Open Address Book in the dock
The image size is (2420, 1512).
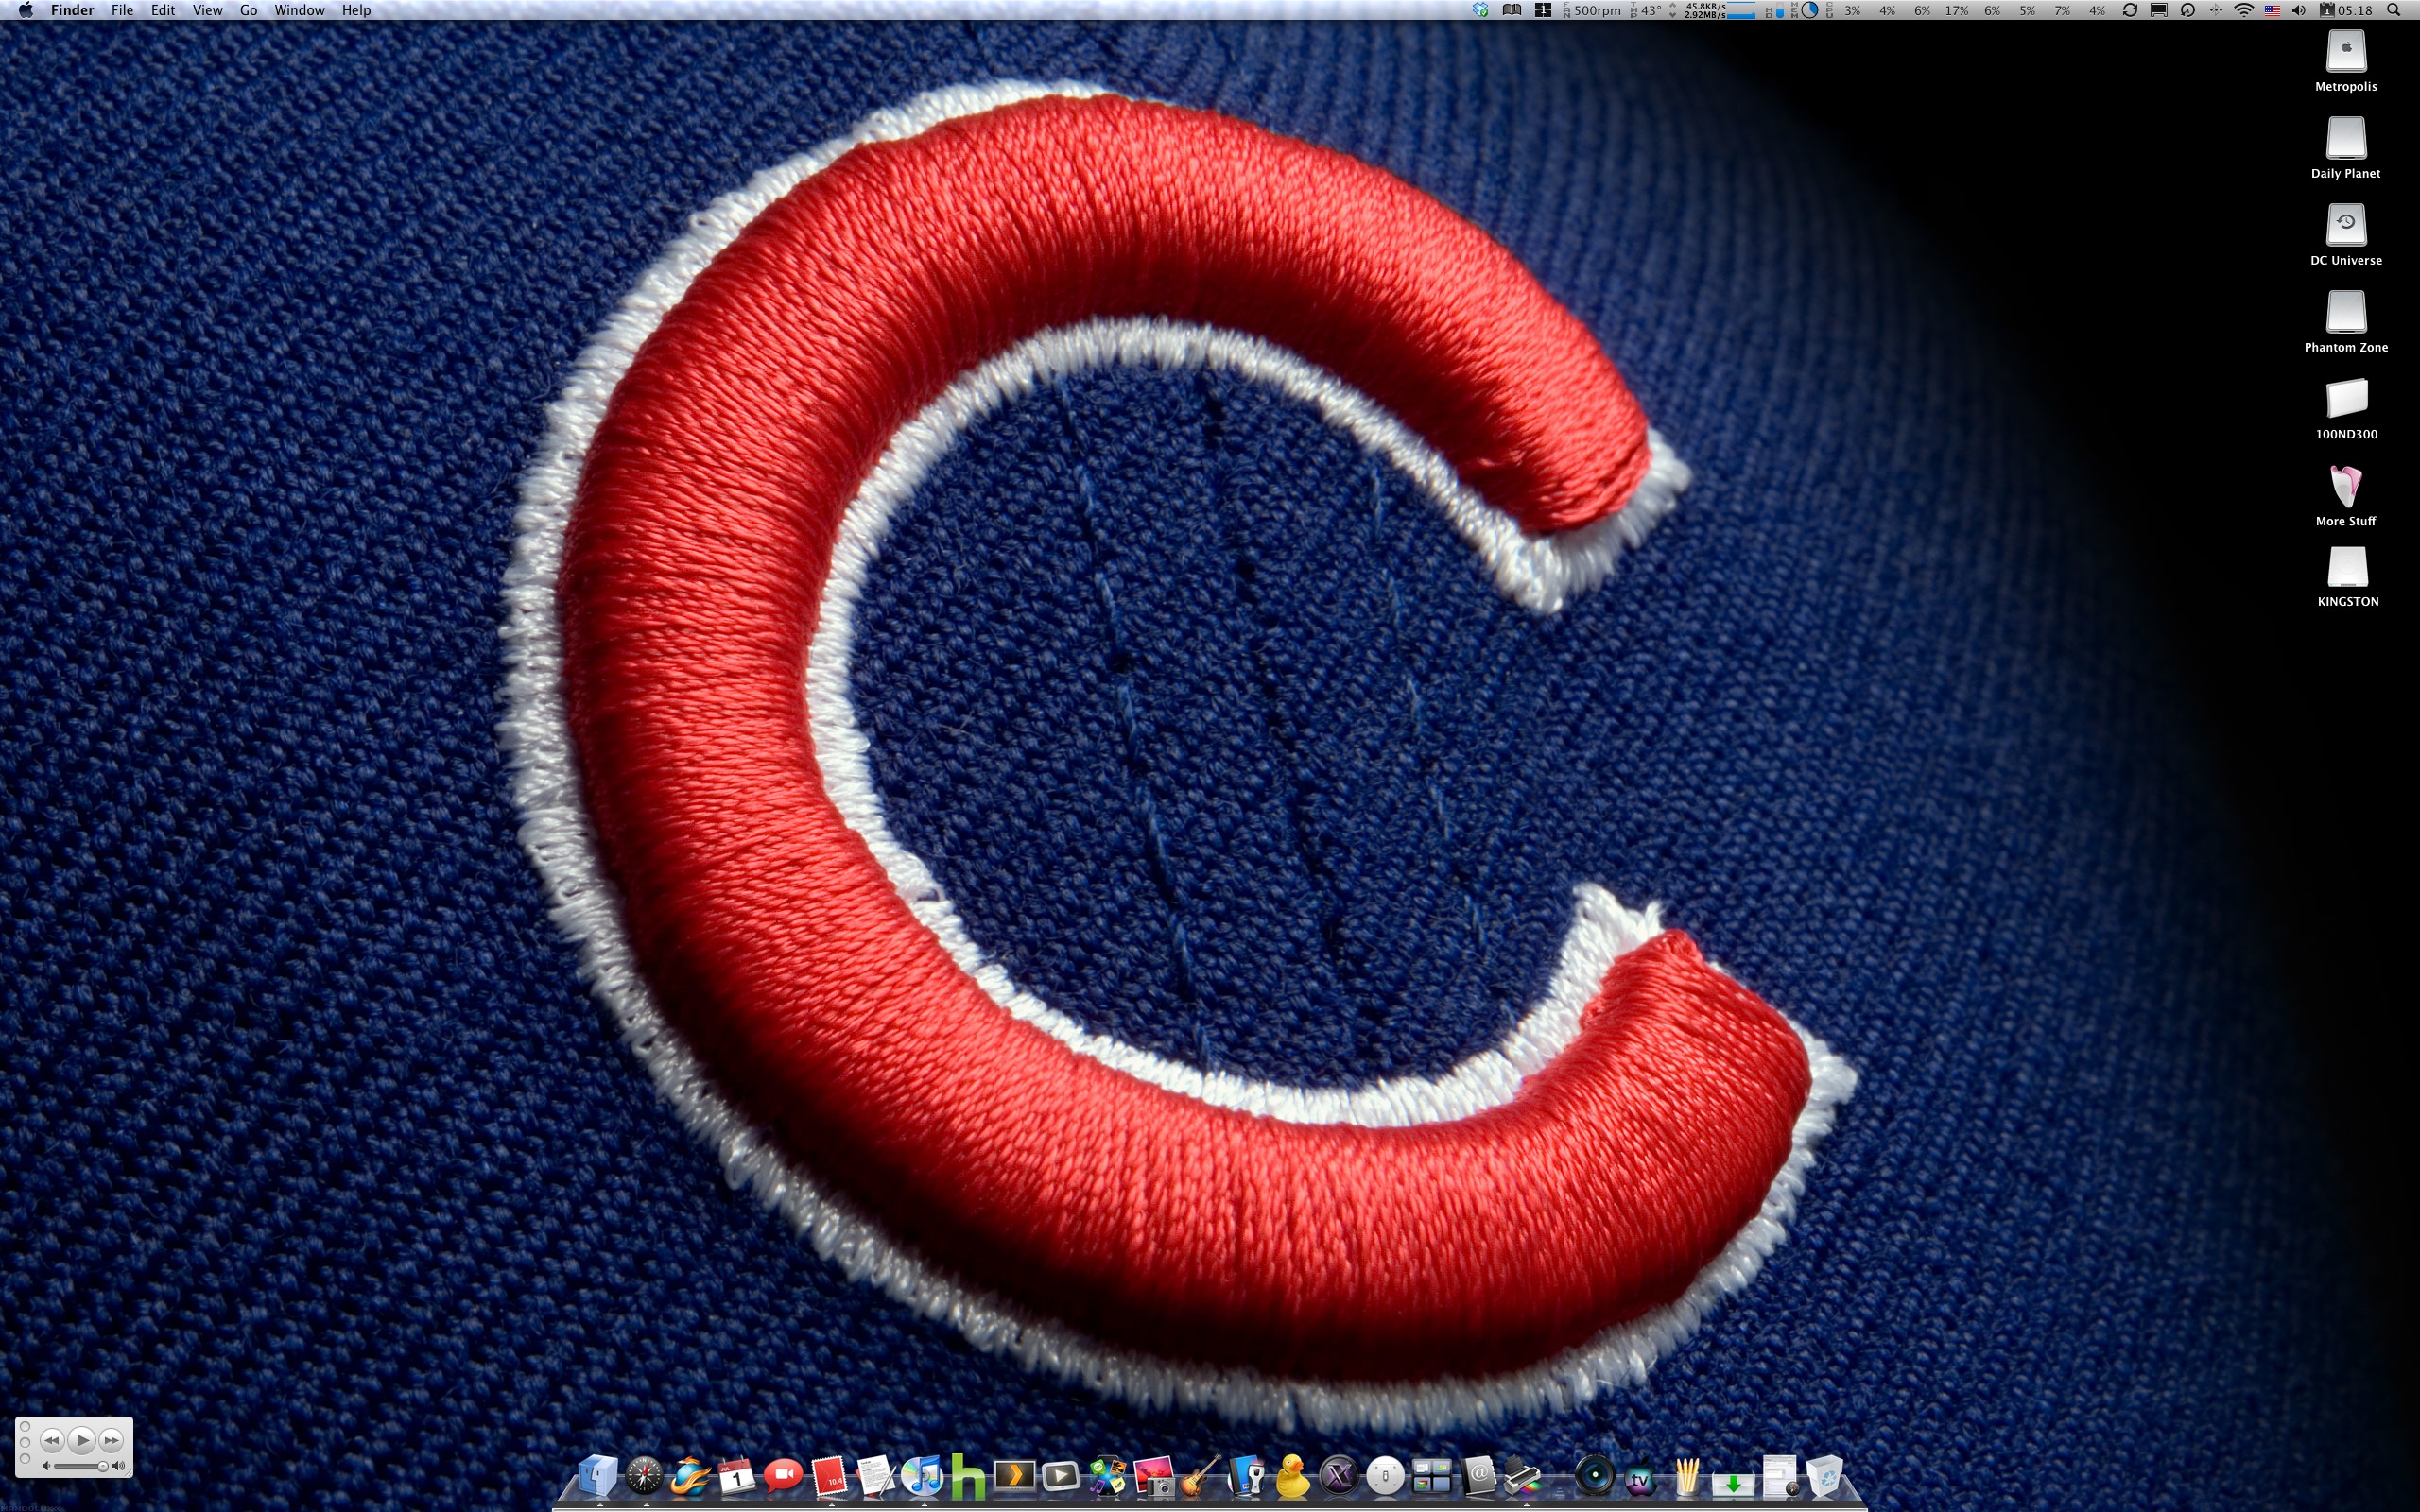tap(1478, 1476)
